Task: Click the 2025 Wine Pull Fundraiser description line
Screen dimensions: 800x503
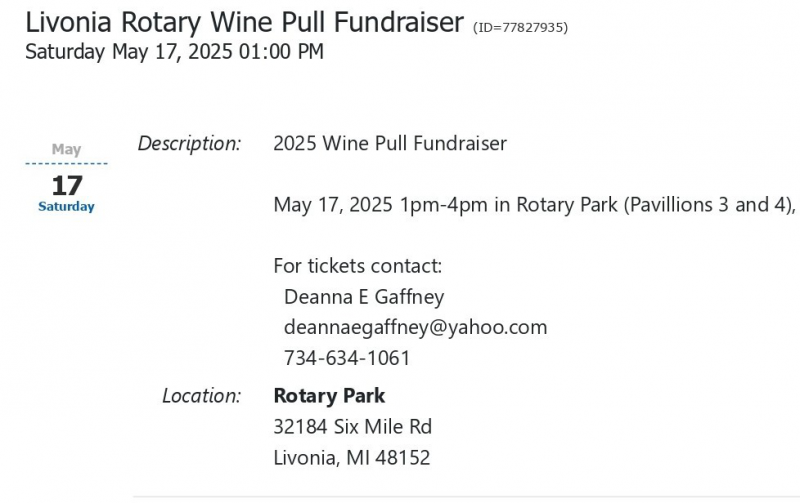Action: 390,143
